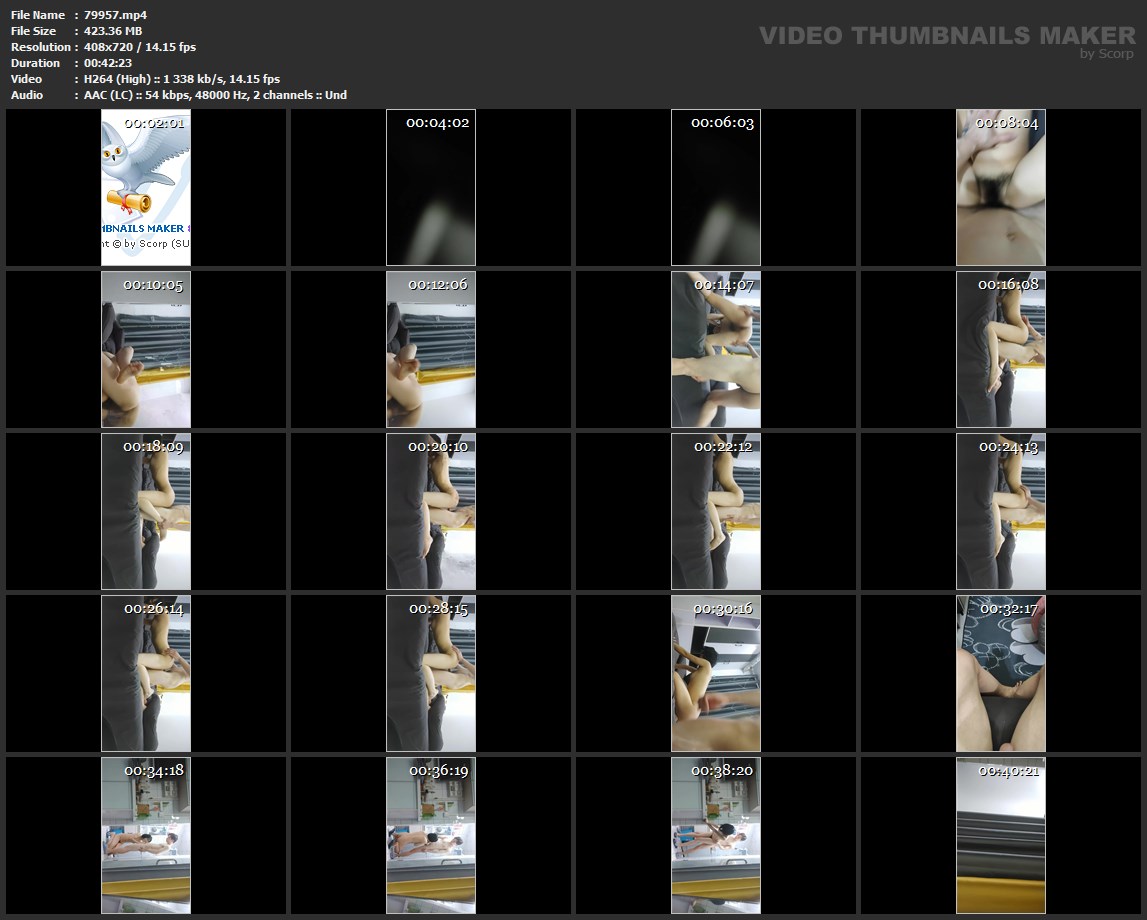
Task: Click the 00:02:01 timestamp overlay label
Action: click(x=153, y=123)
